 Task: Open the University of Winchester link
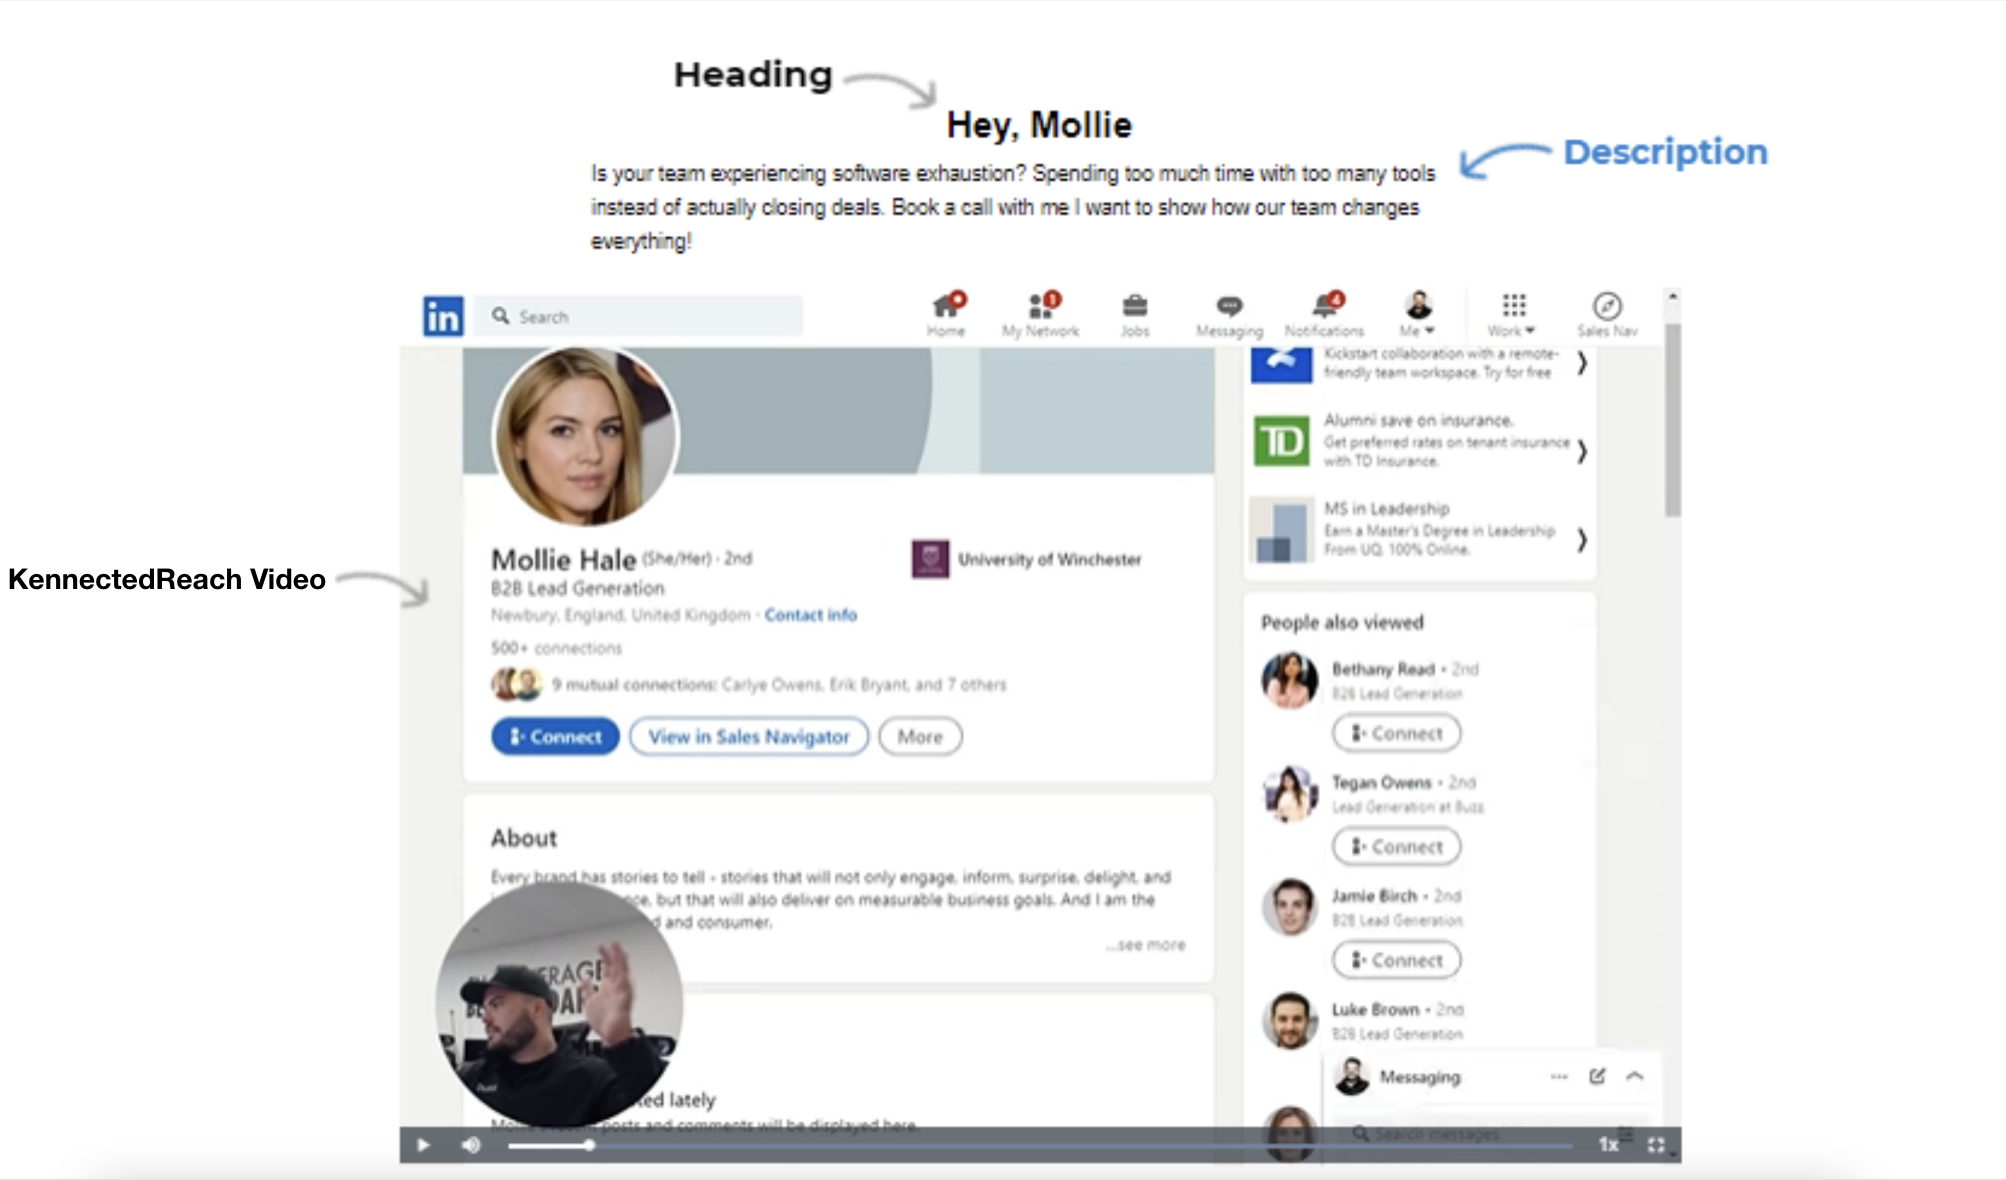point(1049,559)
